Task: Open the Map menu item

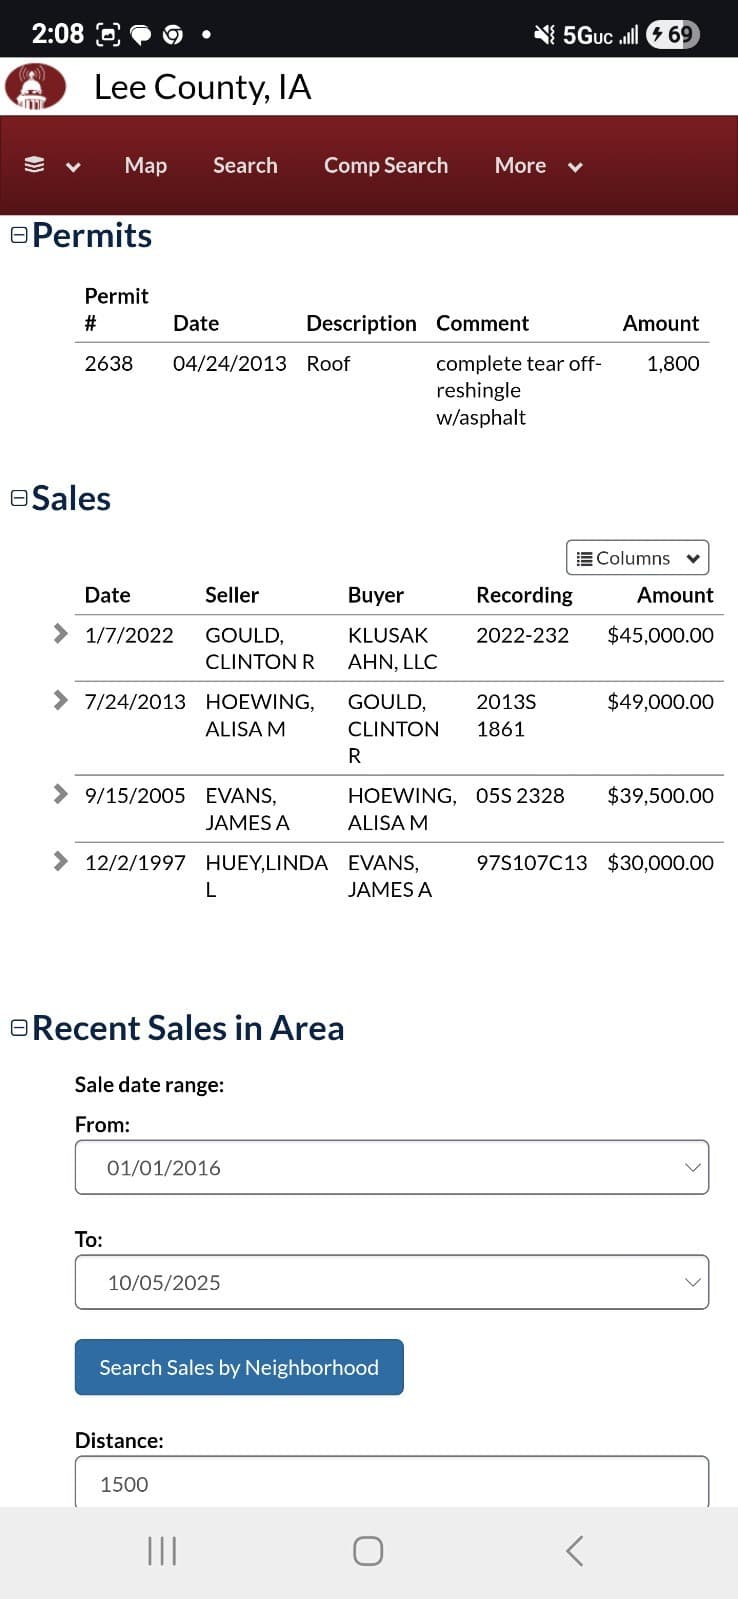Action: (x=146, y=166)
